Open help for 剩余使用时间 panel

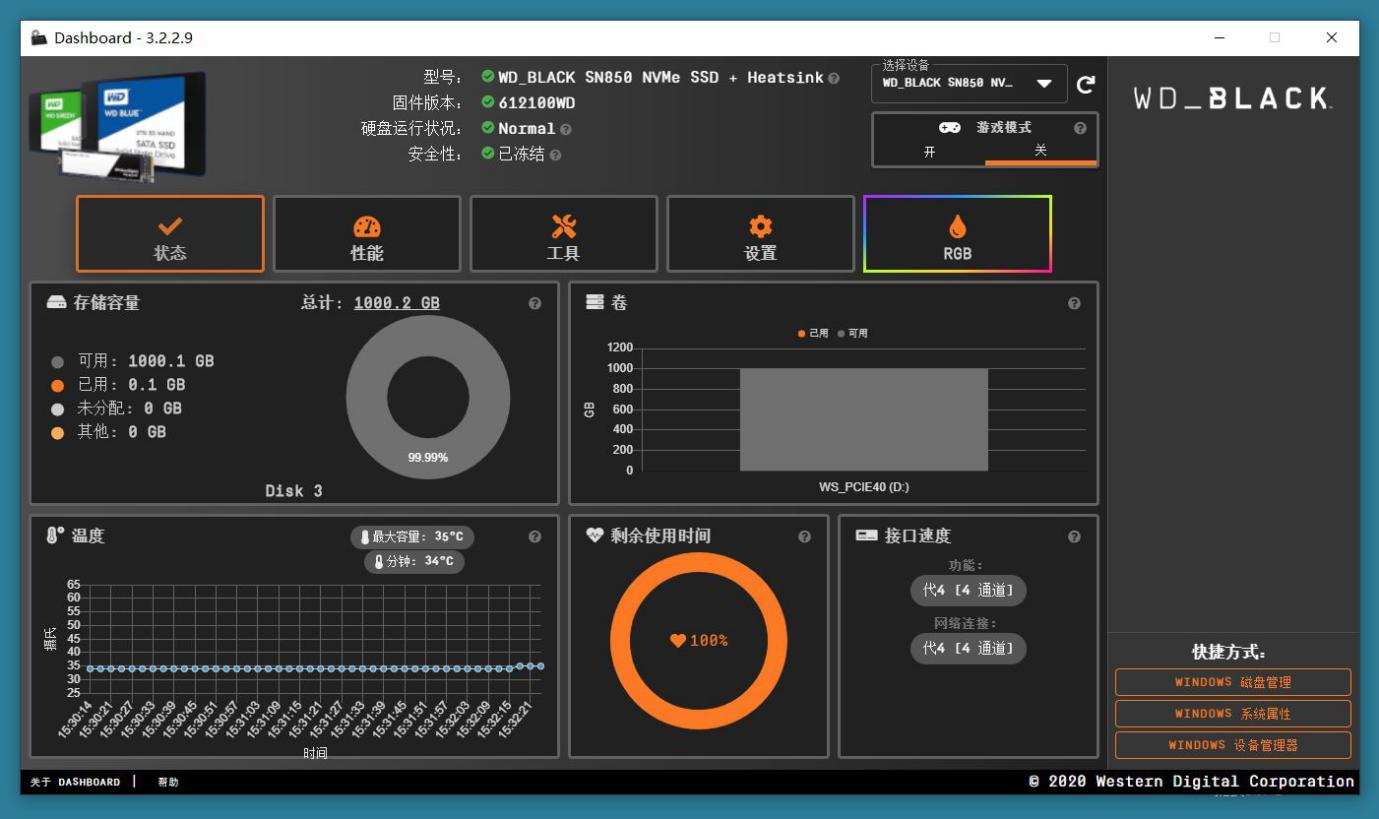tap(805, 537)
